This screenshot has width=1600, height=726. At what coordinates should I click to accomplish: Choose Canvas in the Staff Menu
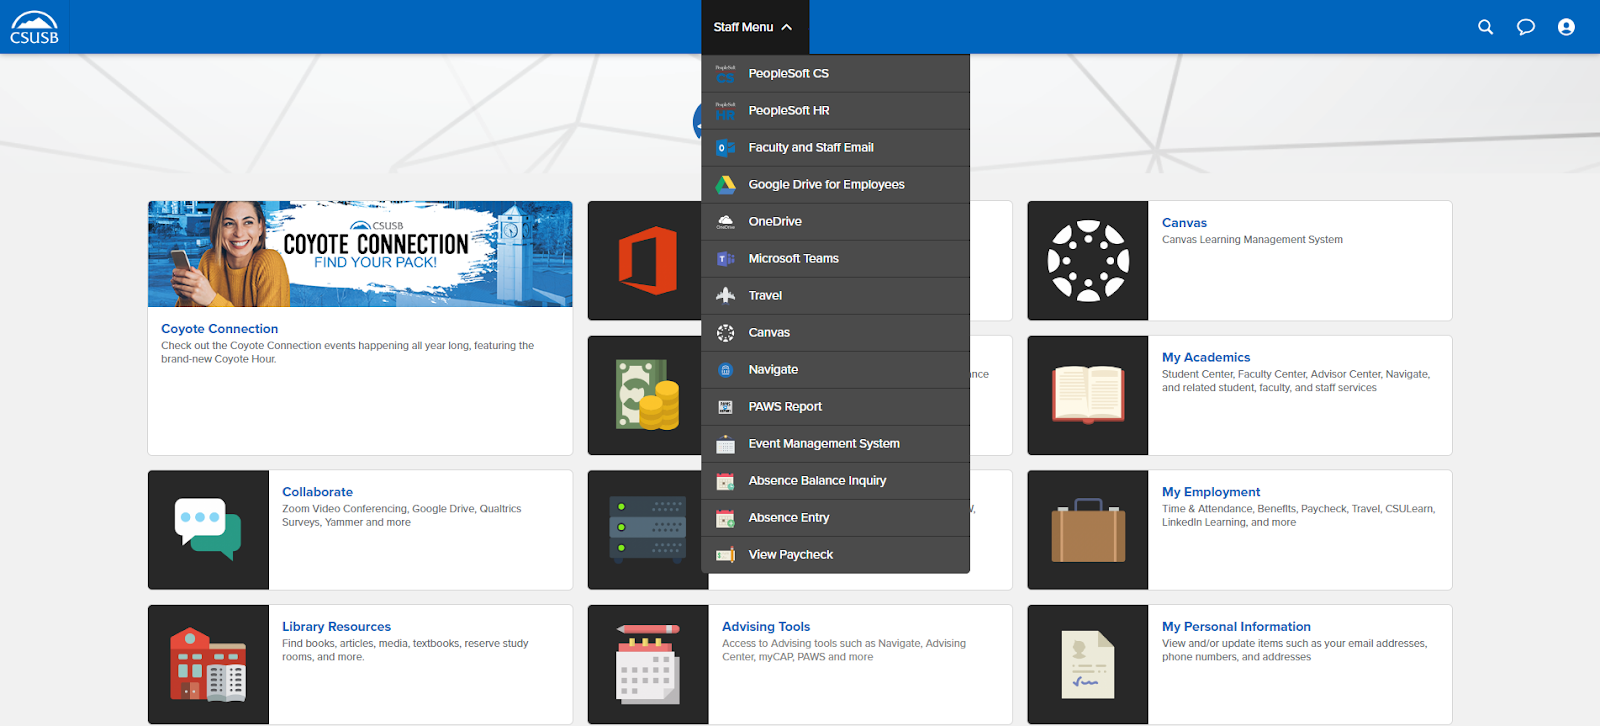tap(836, 333)
